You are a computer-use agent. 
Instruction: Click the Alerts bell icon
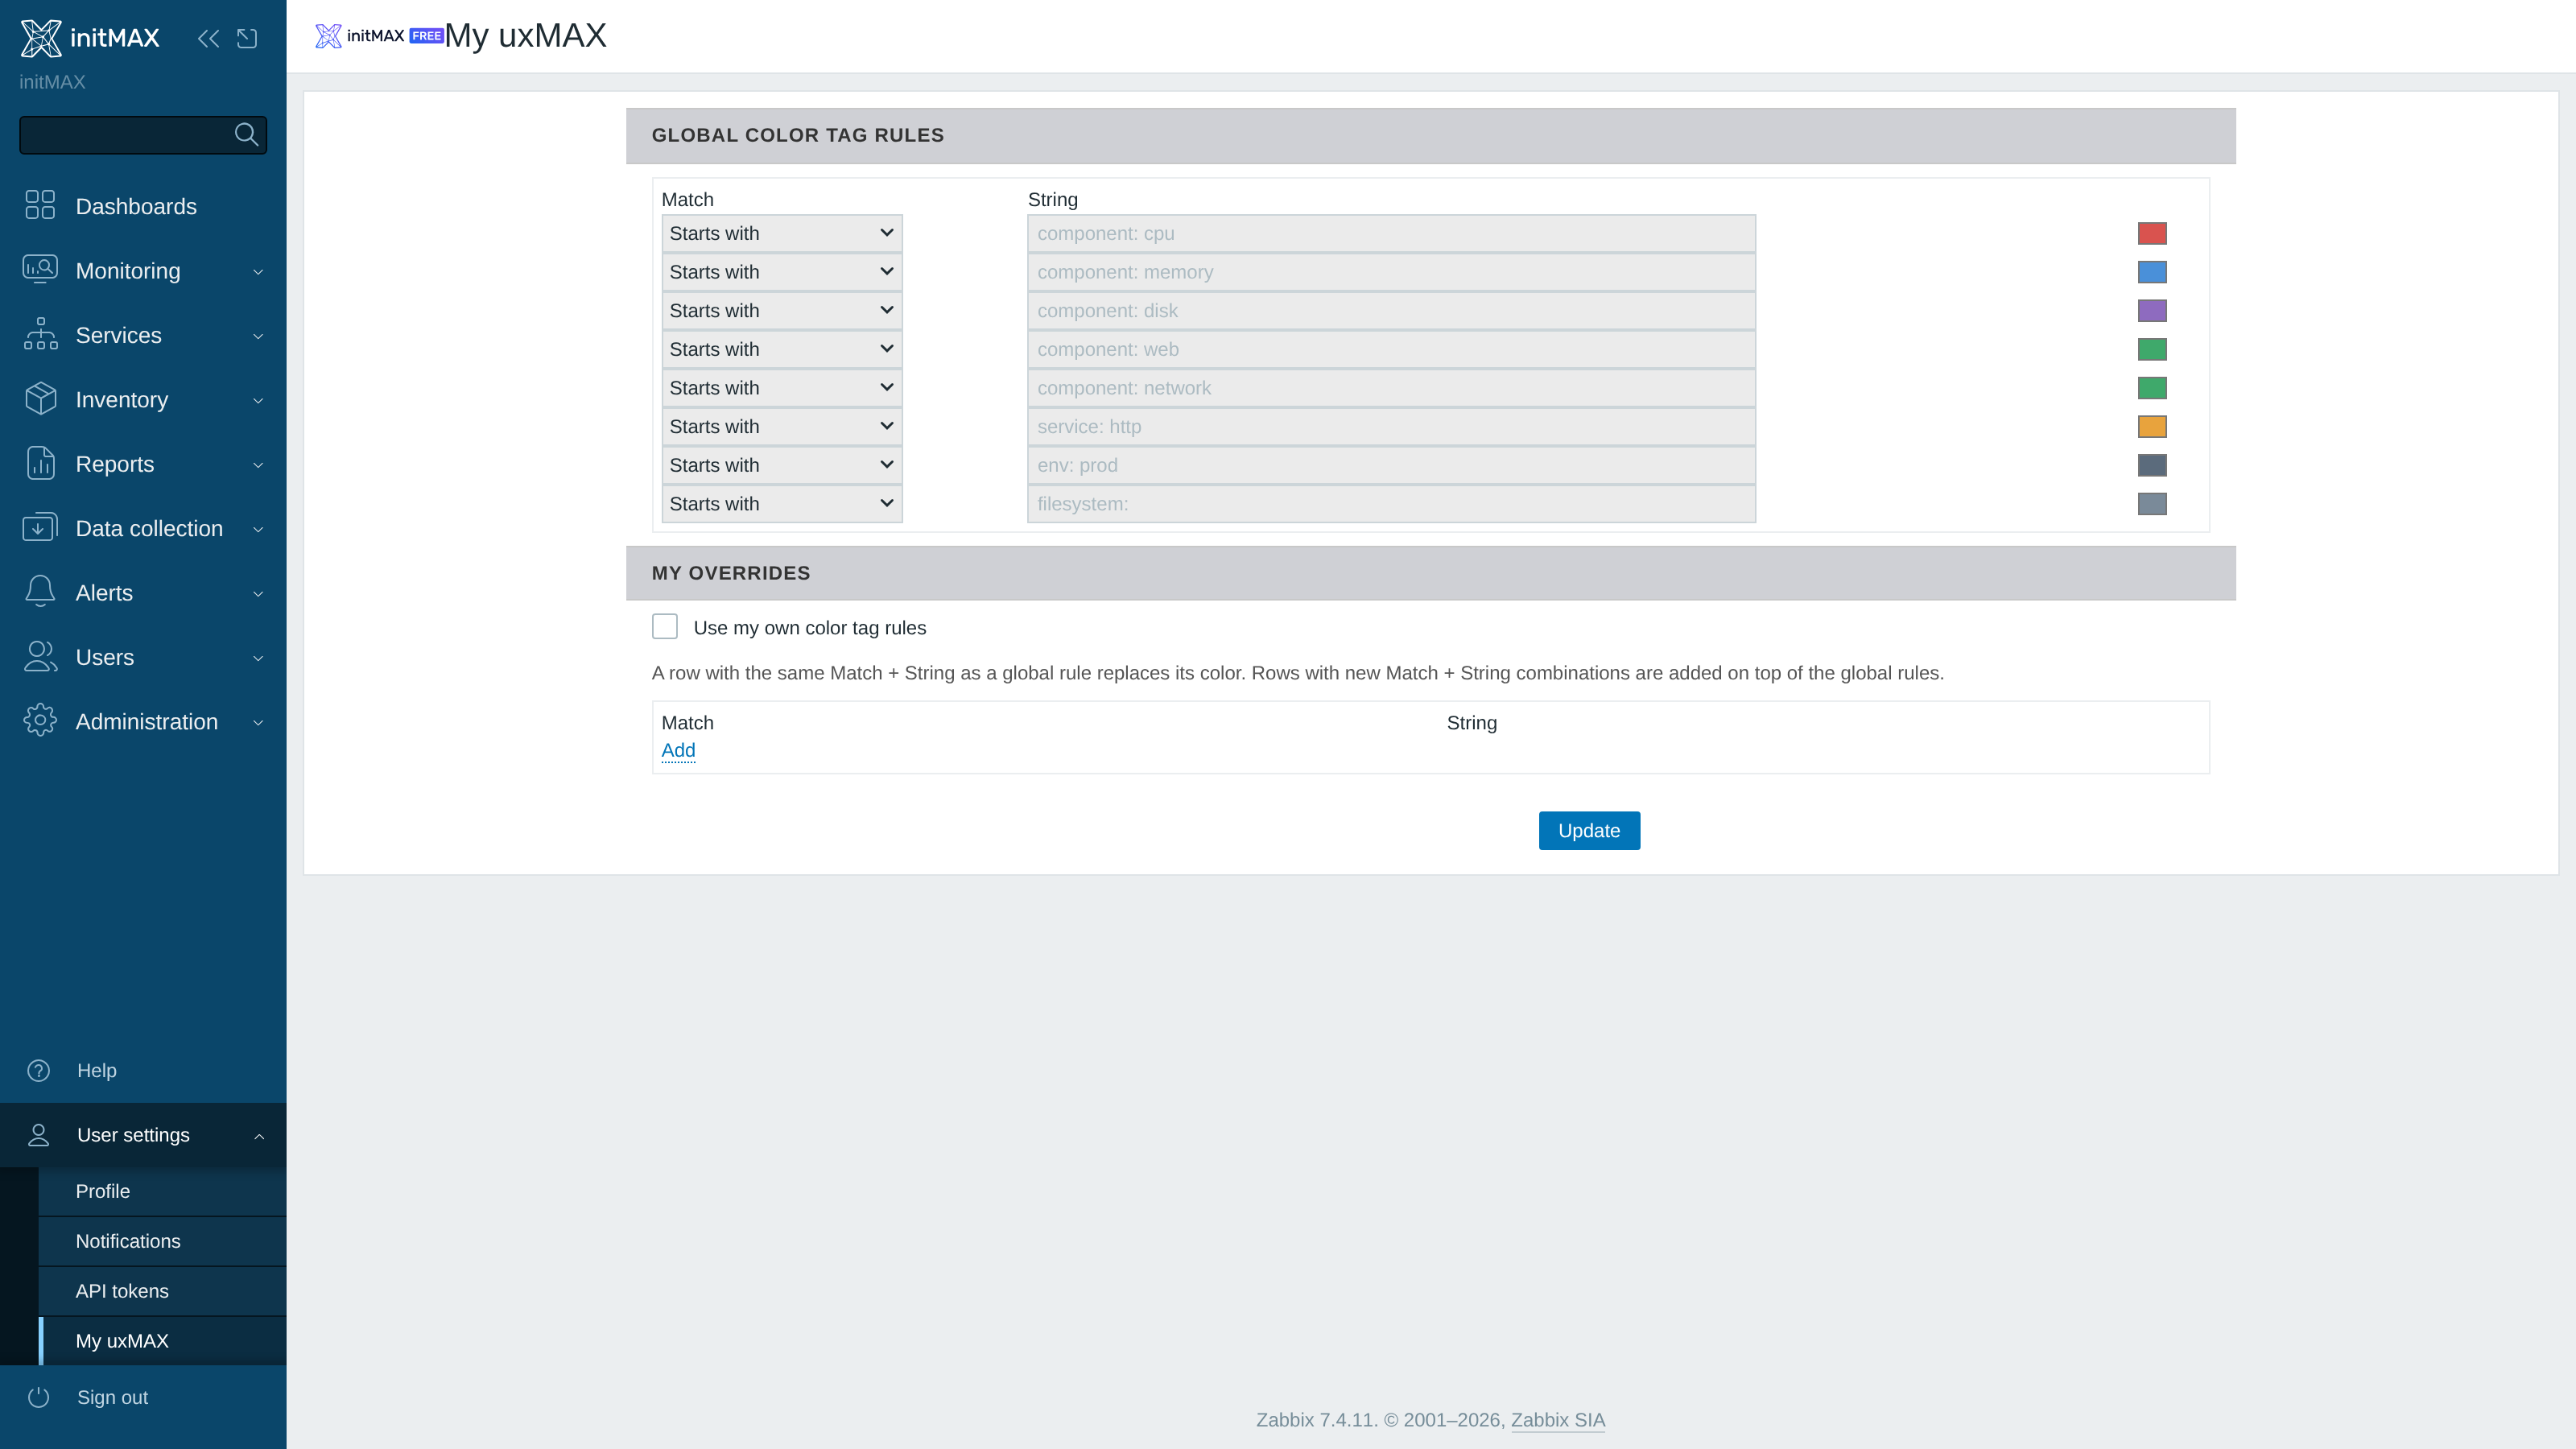40,591
